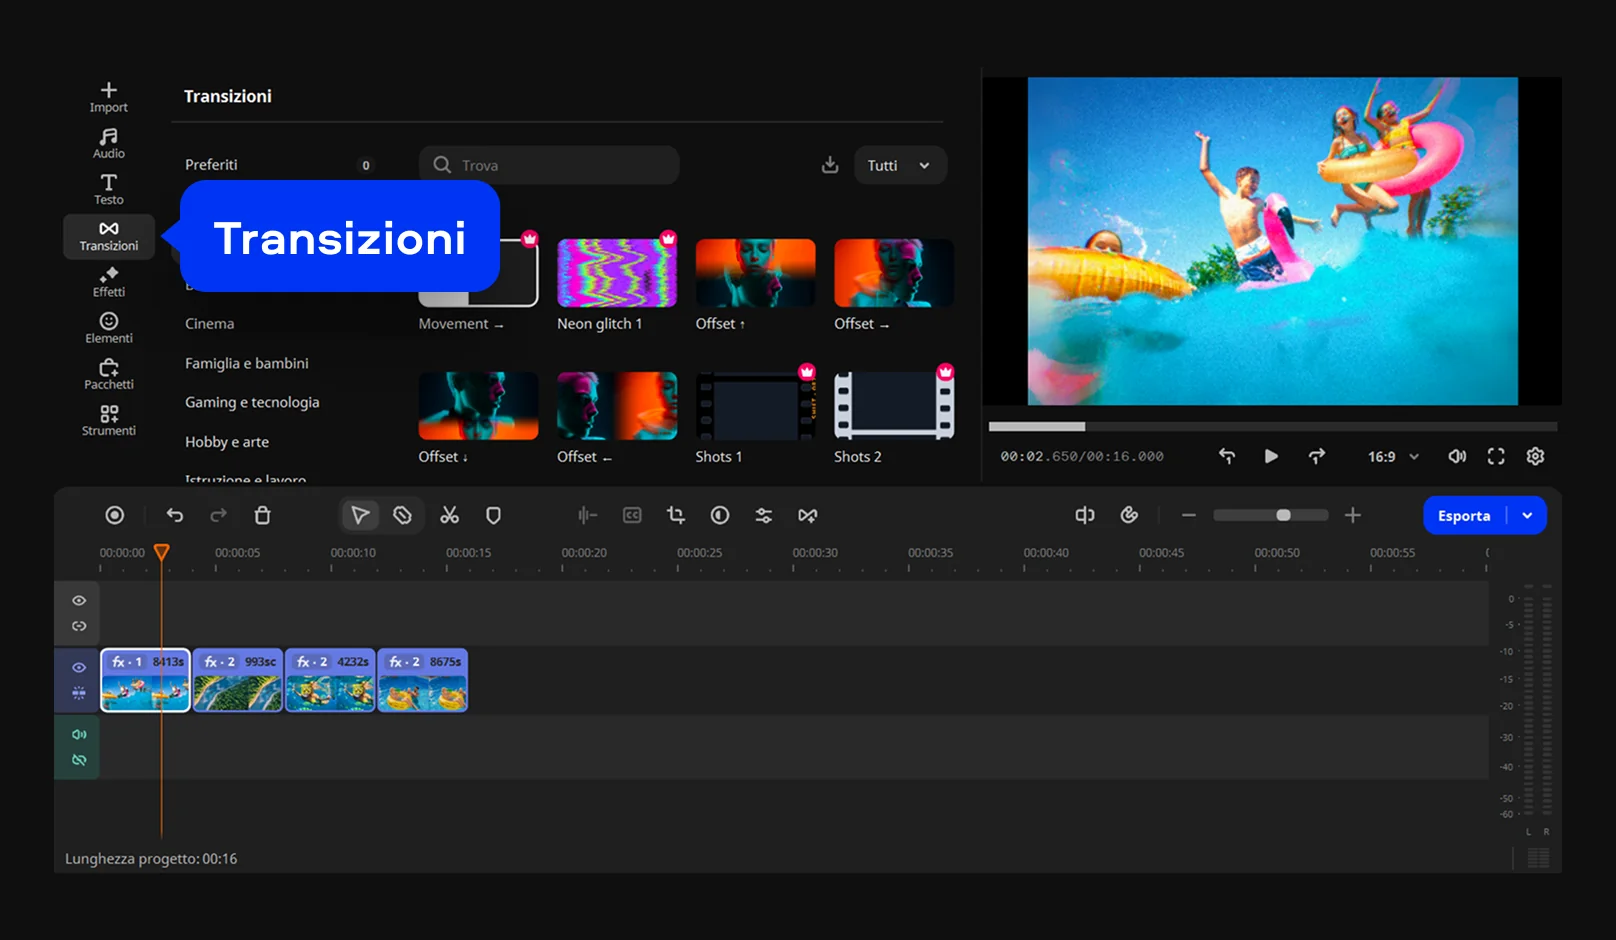Toggle visibility of the video track
Screen dimensions: 1616x940
coord(79,667)
